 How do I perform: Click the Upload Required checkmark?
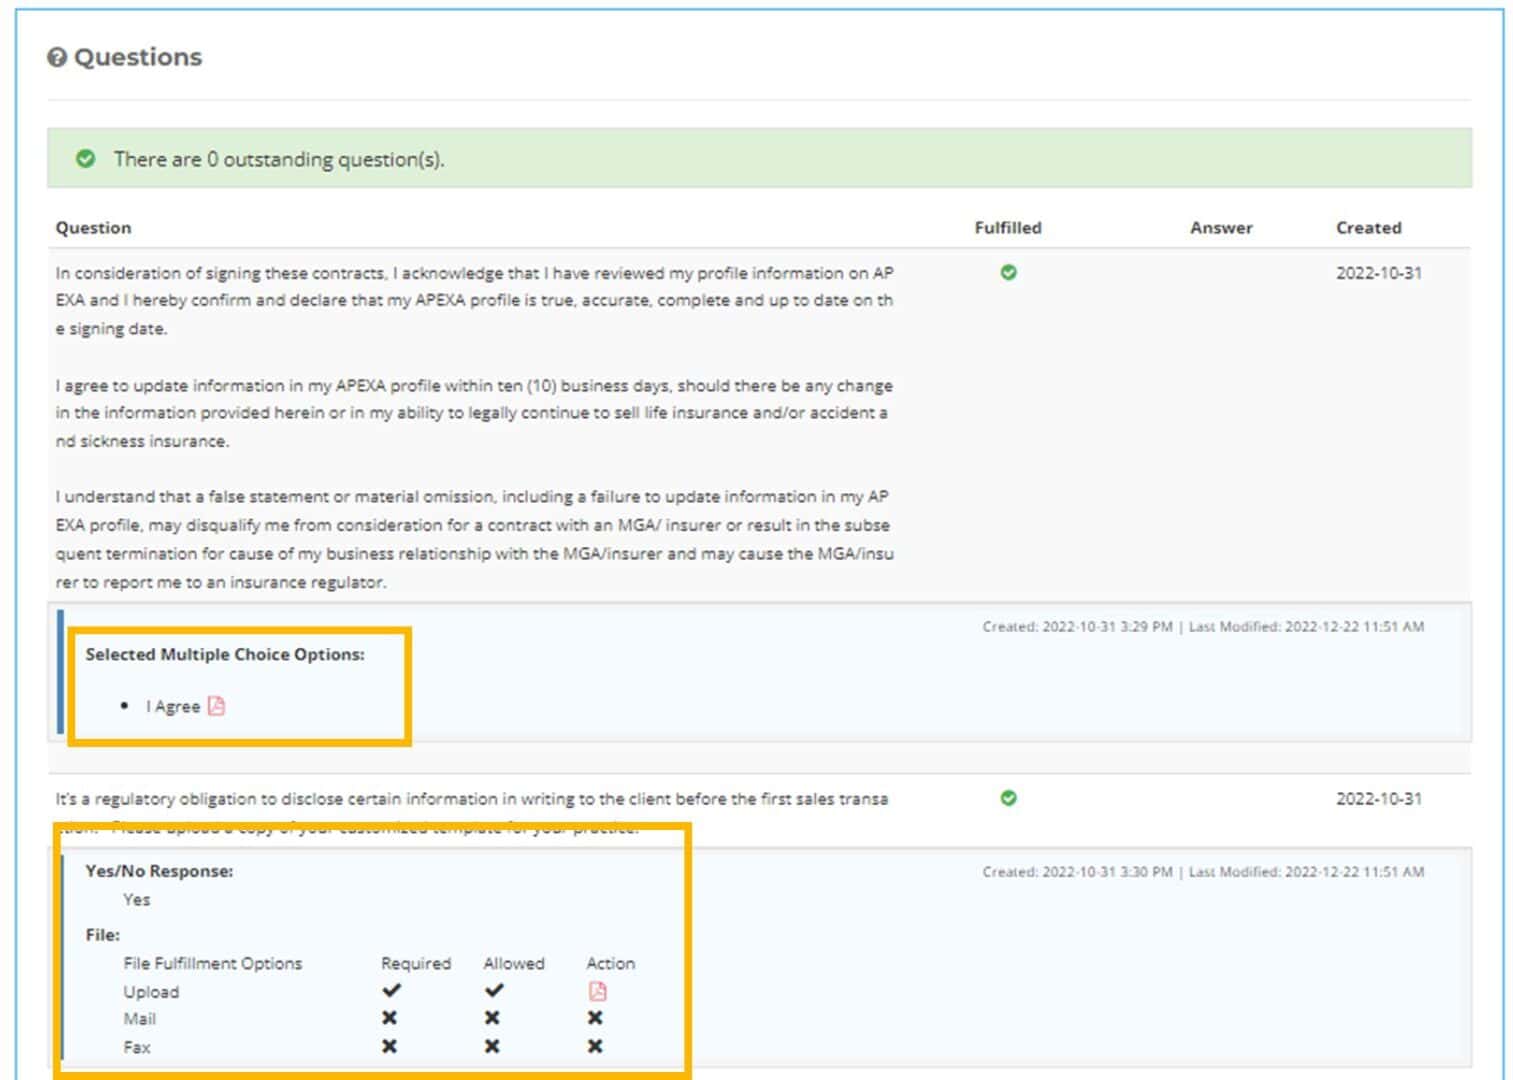pos(391,990)
